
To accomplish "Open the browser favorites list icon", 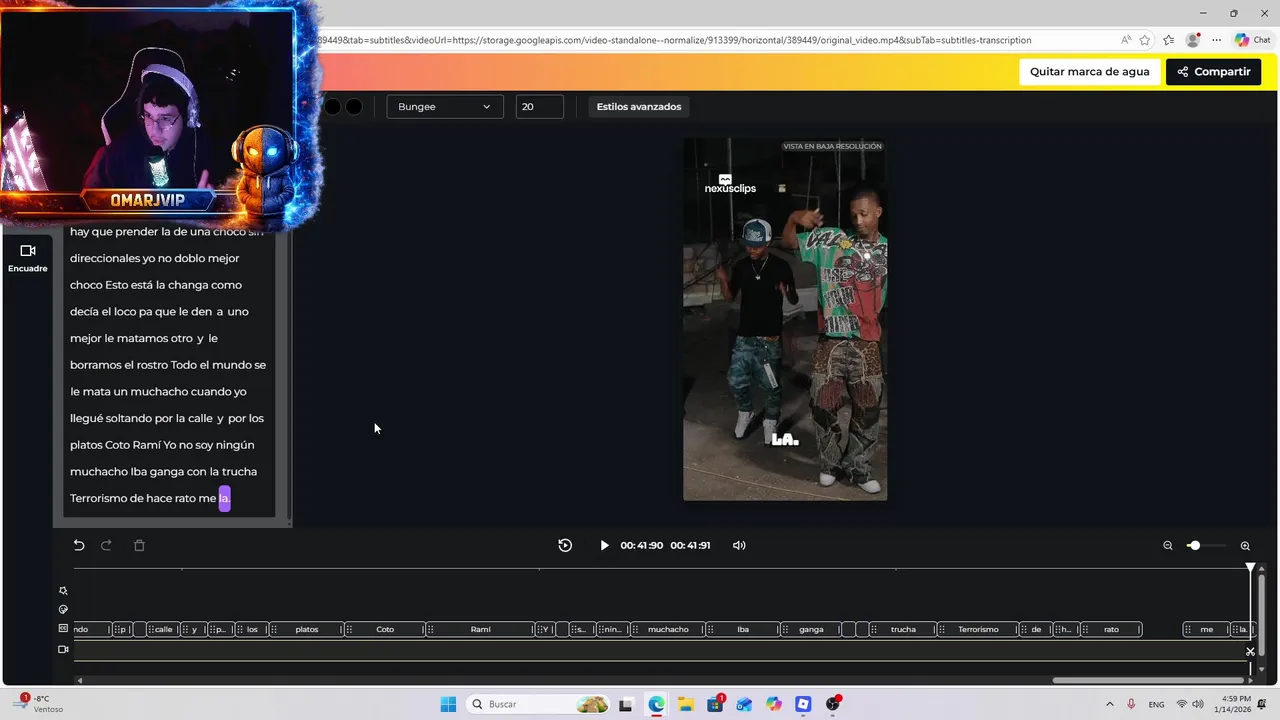I will [x=1168, y=40].
